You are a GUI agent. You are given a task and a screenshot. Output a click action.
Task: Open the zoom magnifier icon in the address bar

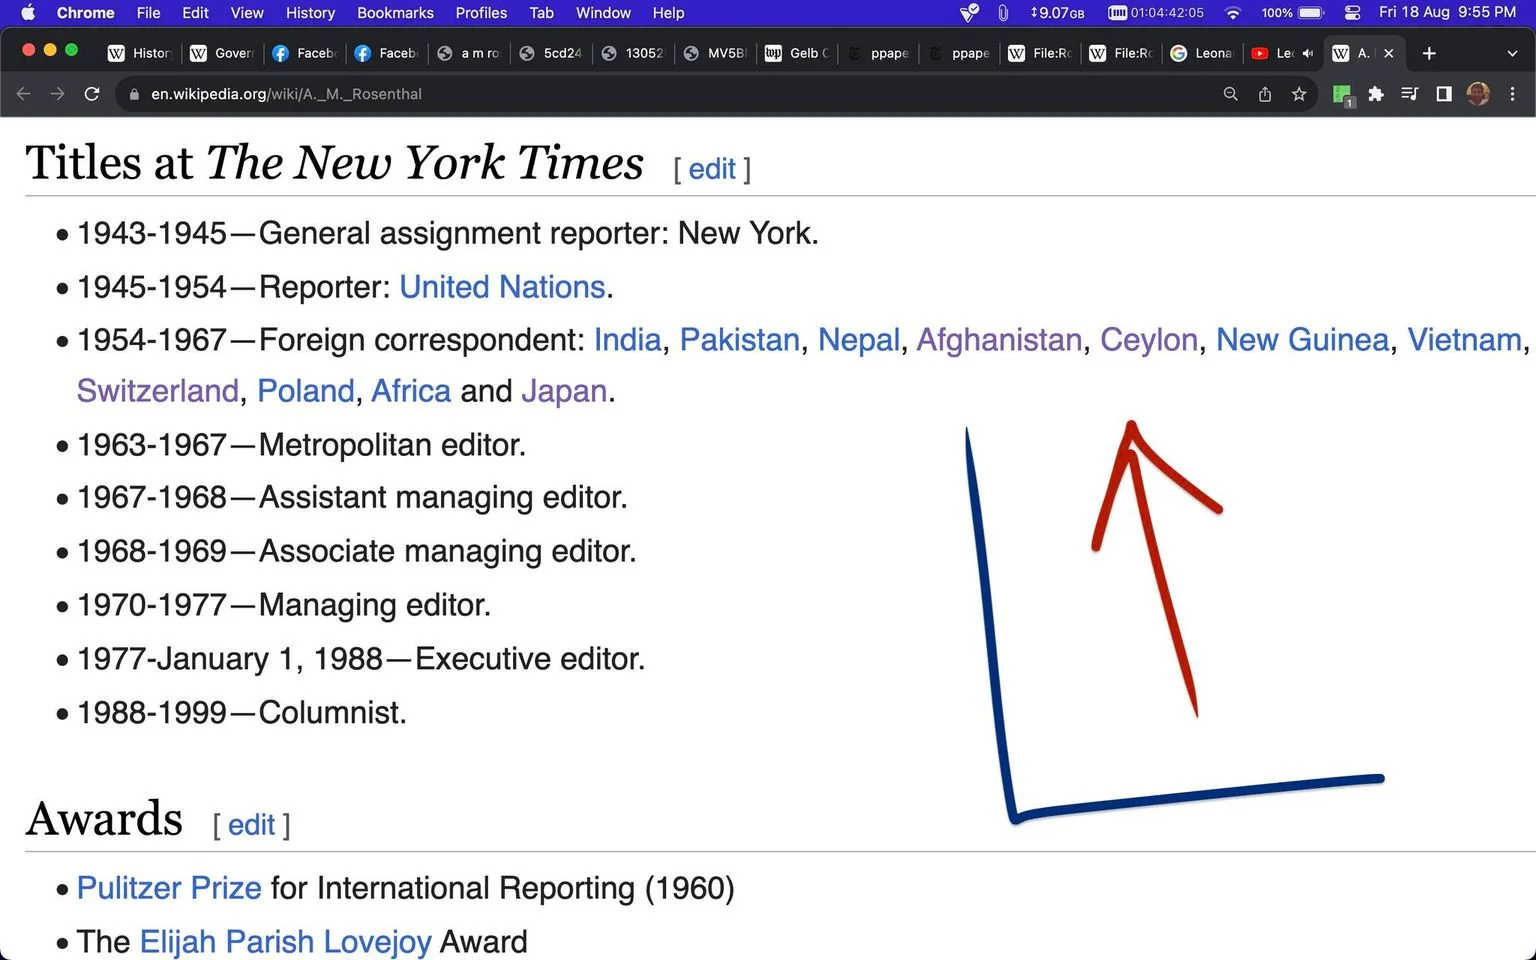[1231, 94]
